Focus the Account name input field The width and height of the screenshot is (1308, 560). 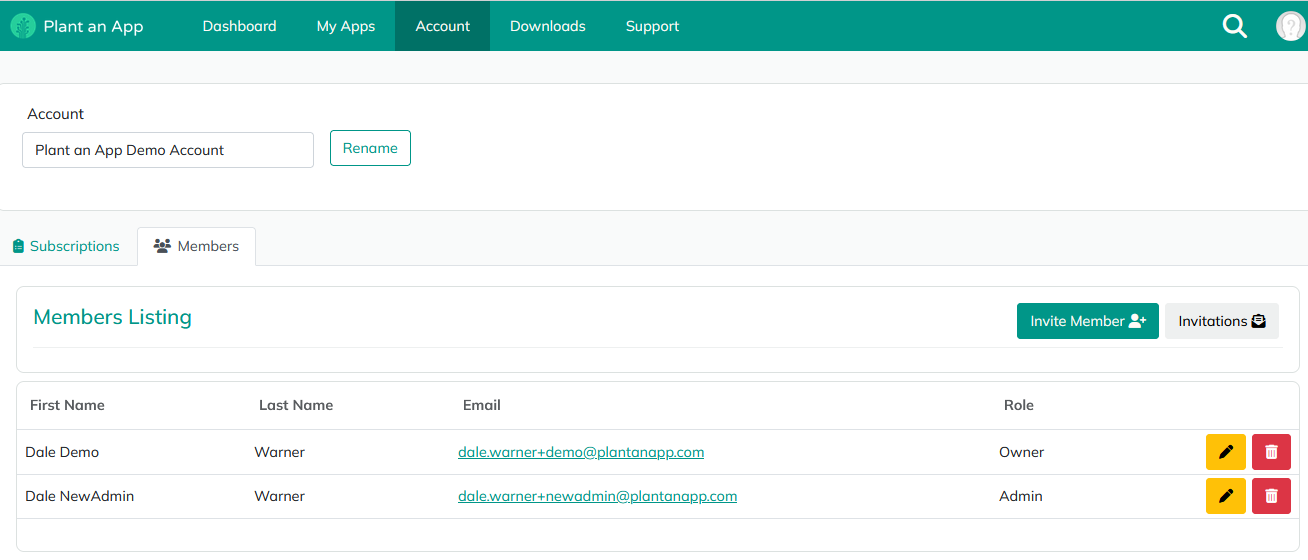click(x=168, y=150)
